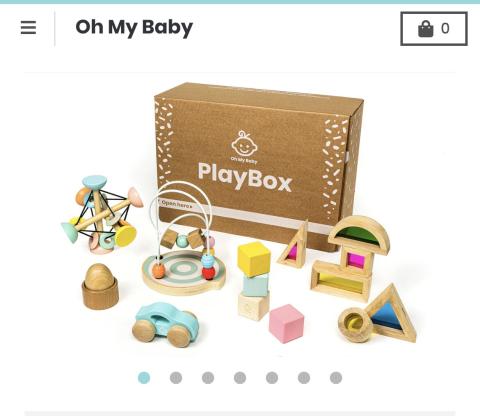Click the cart item count 0
480x416 pixels.
pos(445,29)
